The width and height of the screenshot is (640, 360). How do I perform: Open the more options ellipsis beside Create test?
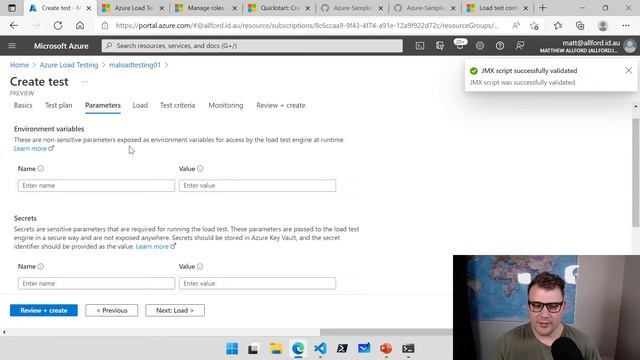[84, 82]
